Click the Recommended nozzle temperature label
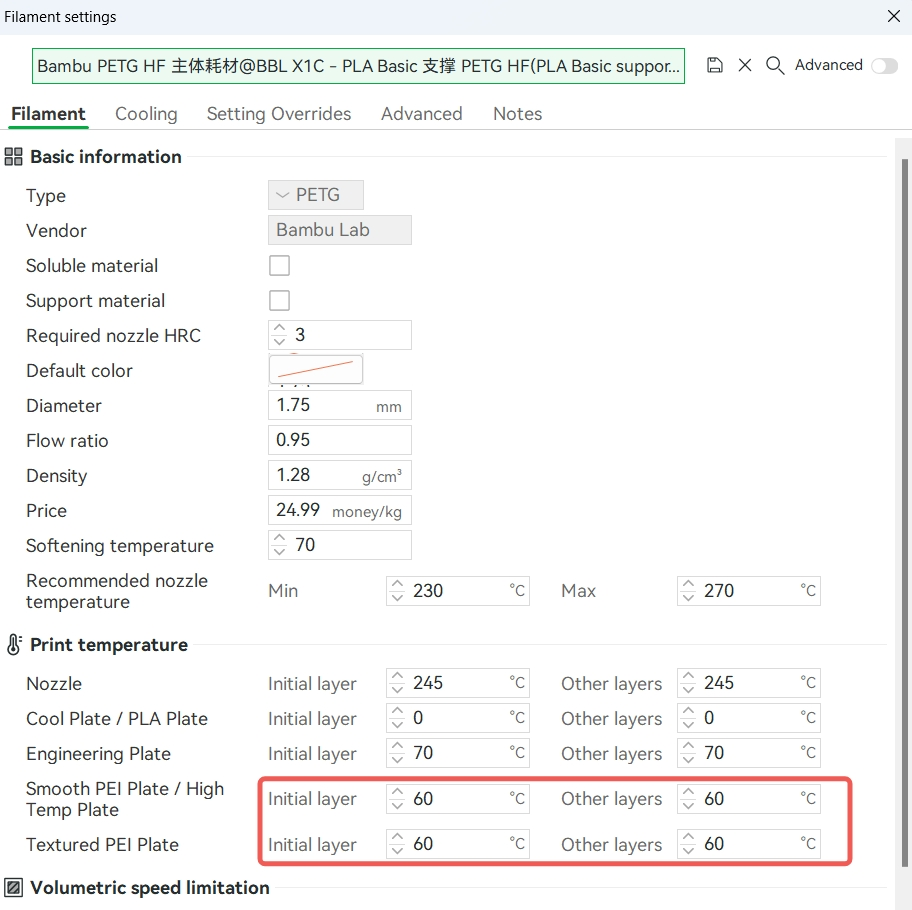The image size is (912, 910). click(x=117, y=591)
